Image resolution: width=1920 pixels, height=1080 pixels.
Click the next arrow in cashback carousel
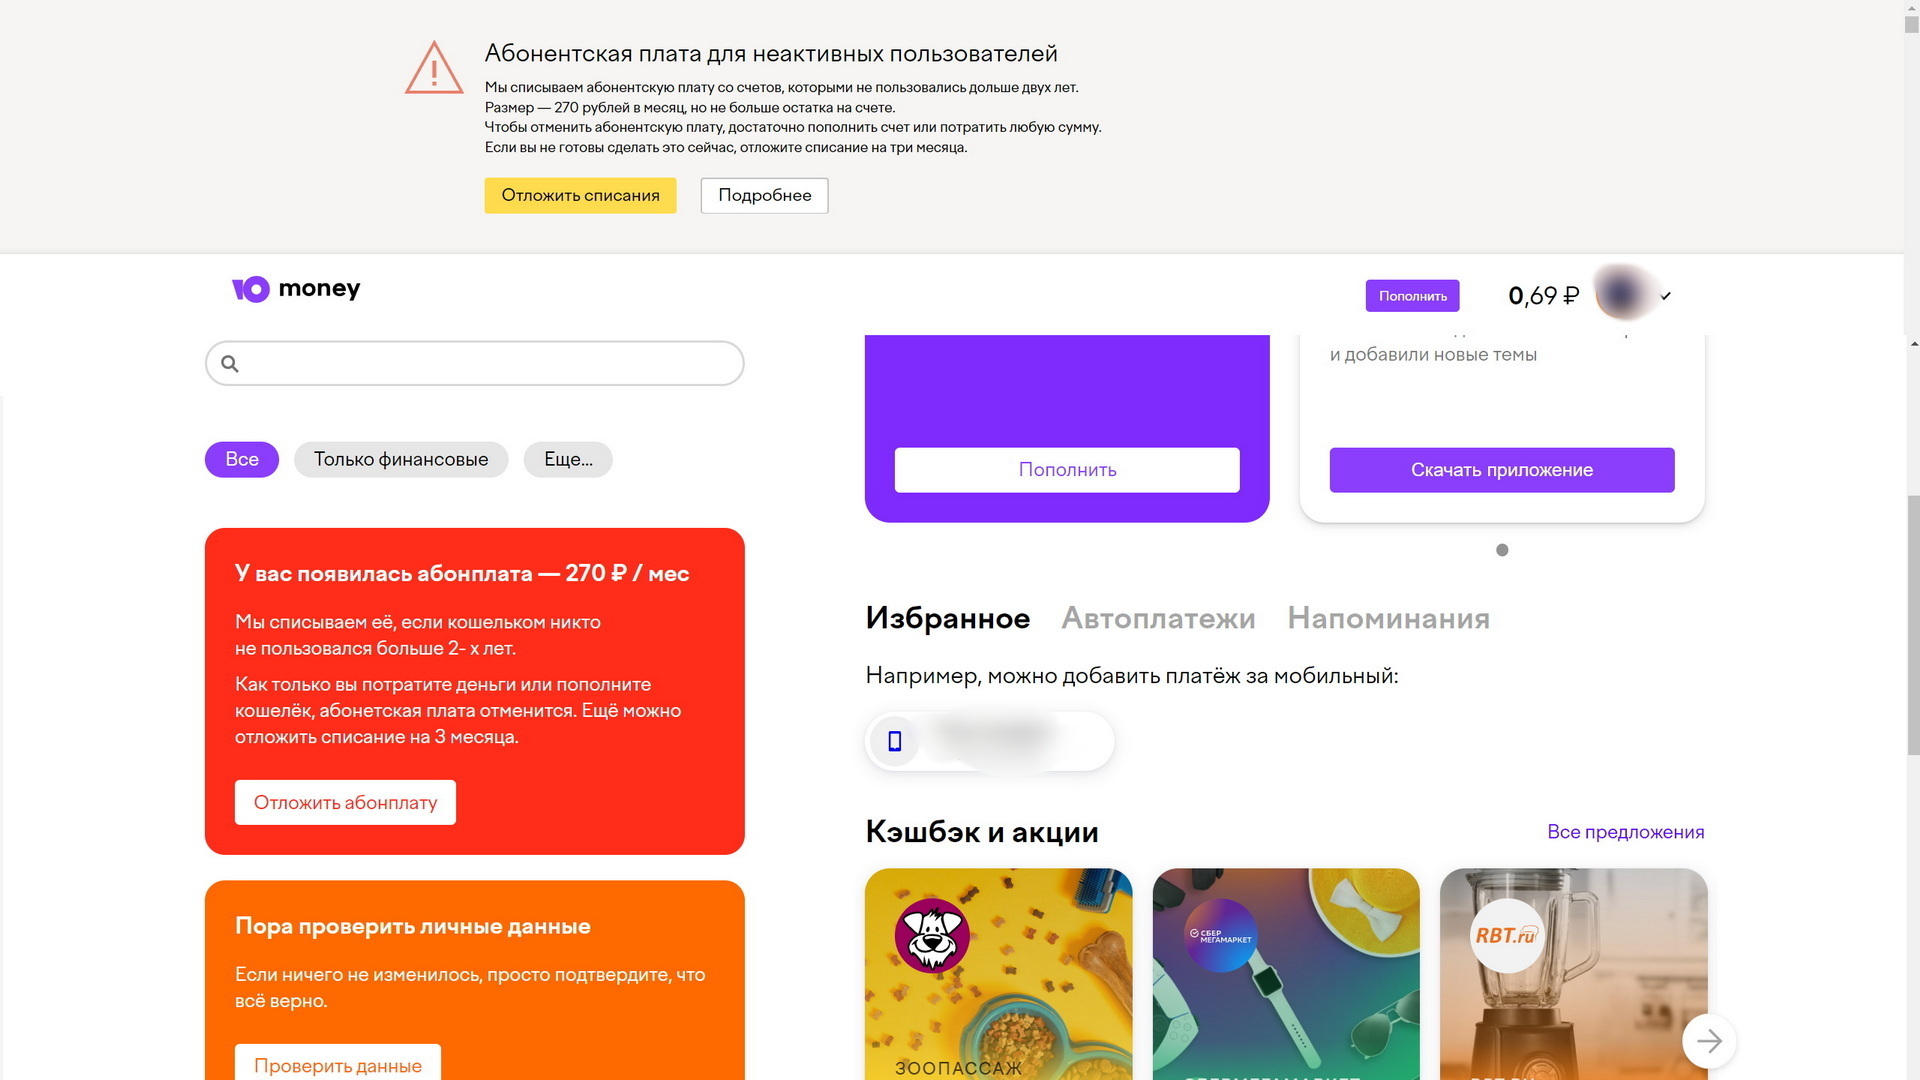tap(1709, 1041)
